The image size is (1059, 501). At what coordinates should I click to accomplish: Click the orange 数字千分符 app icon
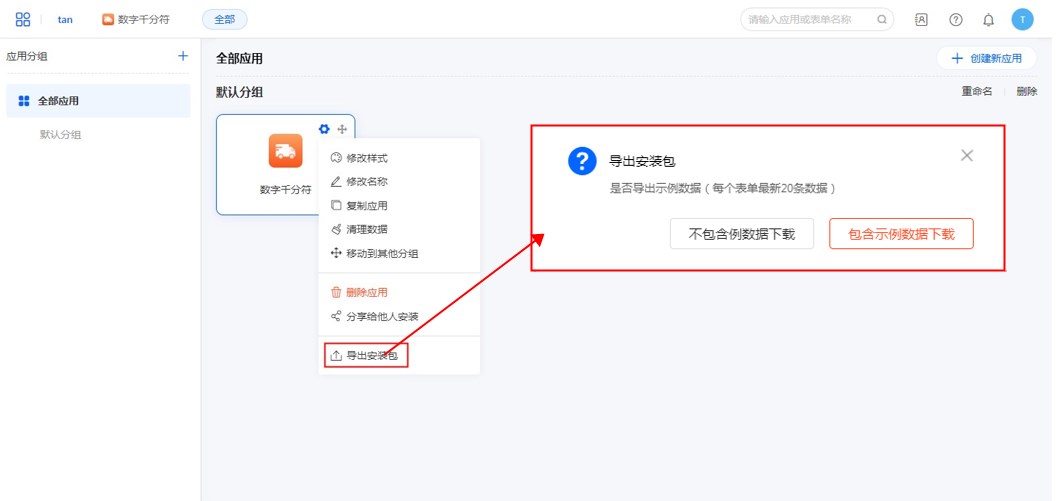pos(285,151)
